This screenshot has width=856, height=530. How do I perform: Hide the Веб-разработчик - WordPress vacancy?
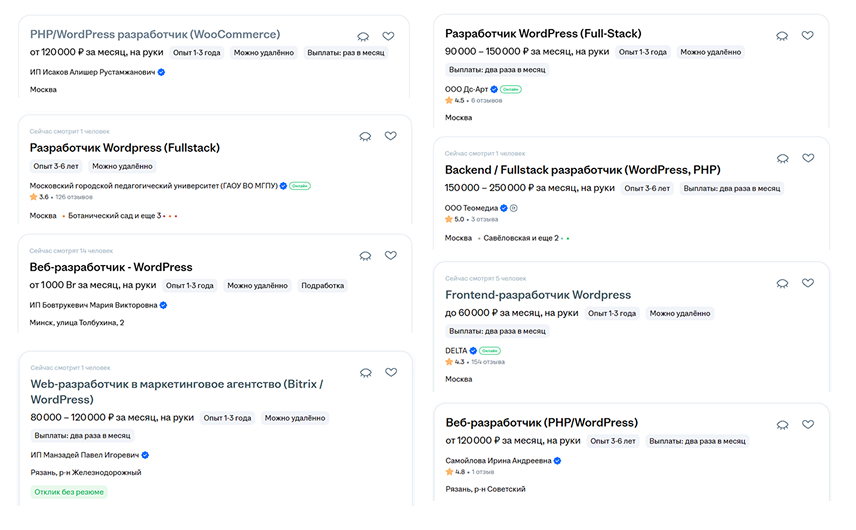(x=365, y=255)
